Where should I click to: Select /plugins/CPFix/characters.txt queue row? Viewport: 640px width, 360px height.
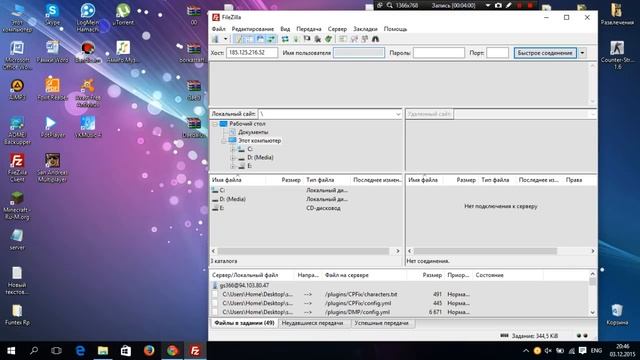400,294
